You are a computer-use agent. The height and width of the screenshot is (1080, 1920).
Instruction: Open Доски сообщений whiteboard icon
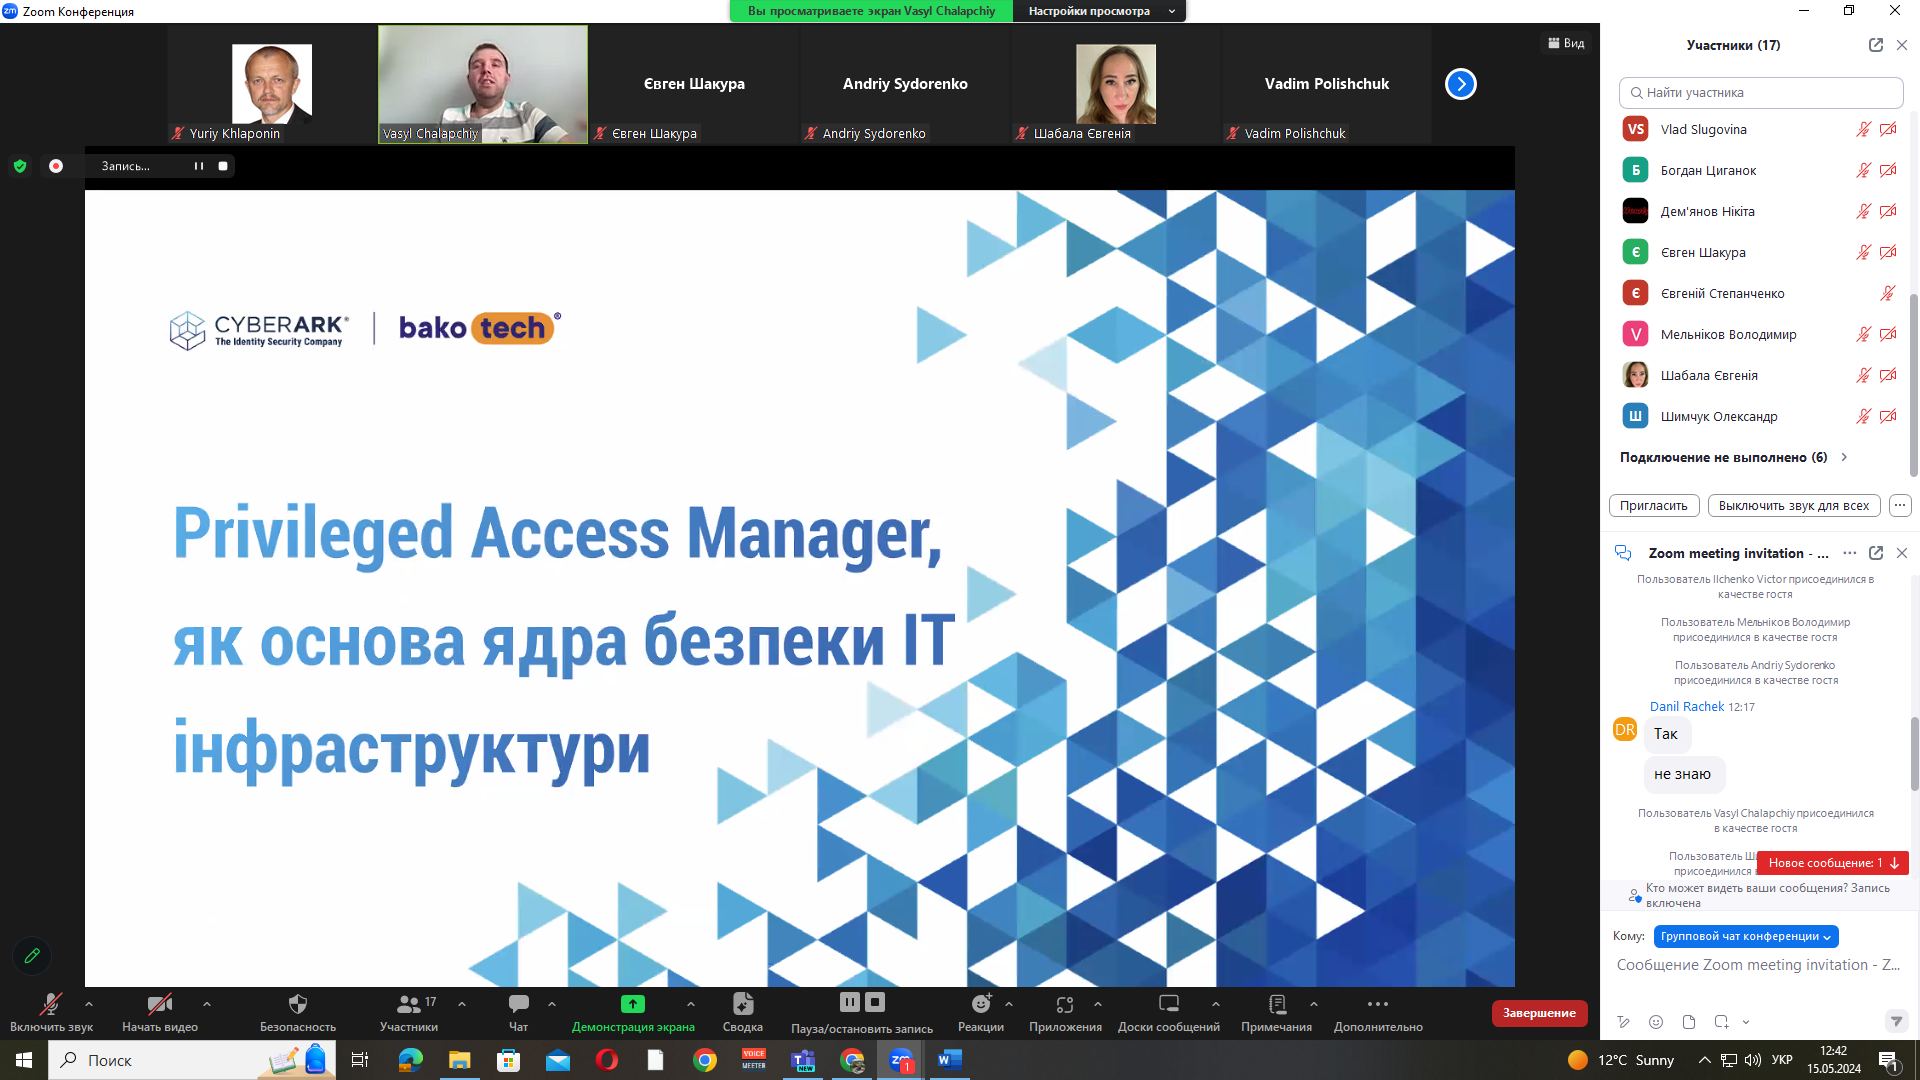(1168, 1012)
